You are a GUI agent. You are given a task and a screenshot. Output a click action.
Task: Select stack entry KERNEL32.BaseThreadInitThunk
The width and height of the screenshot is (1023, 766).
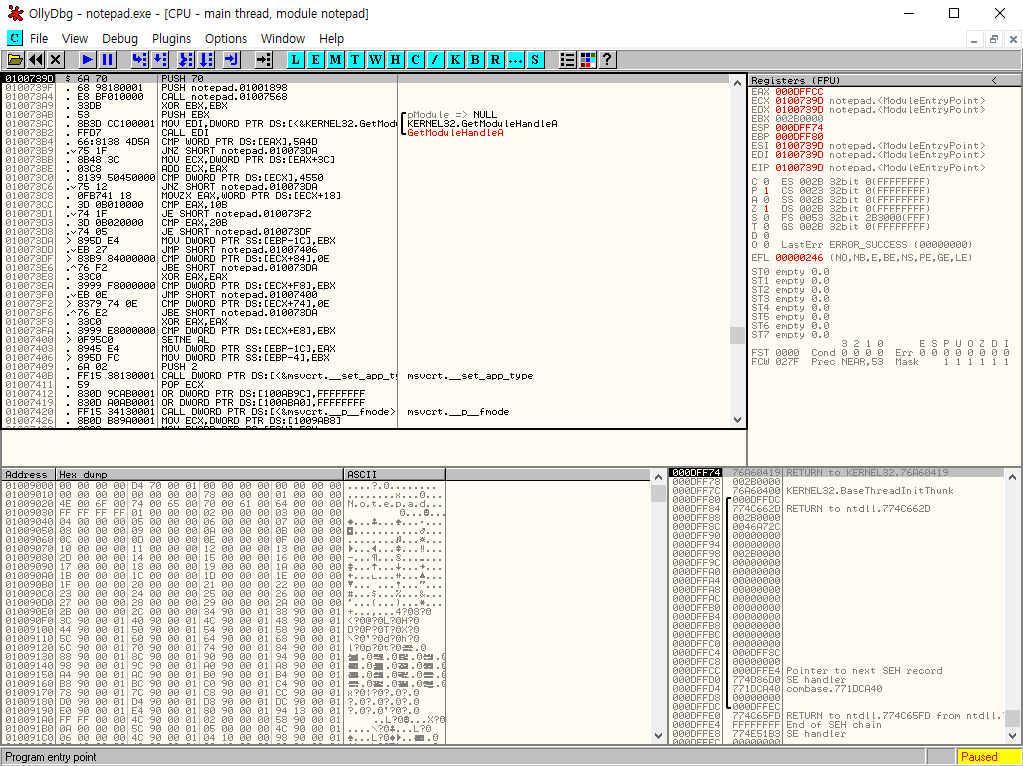(x=837, y=491)
